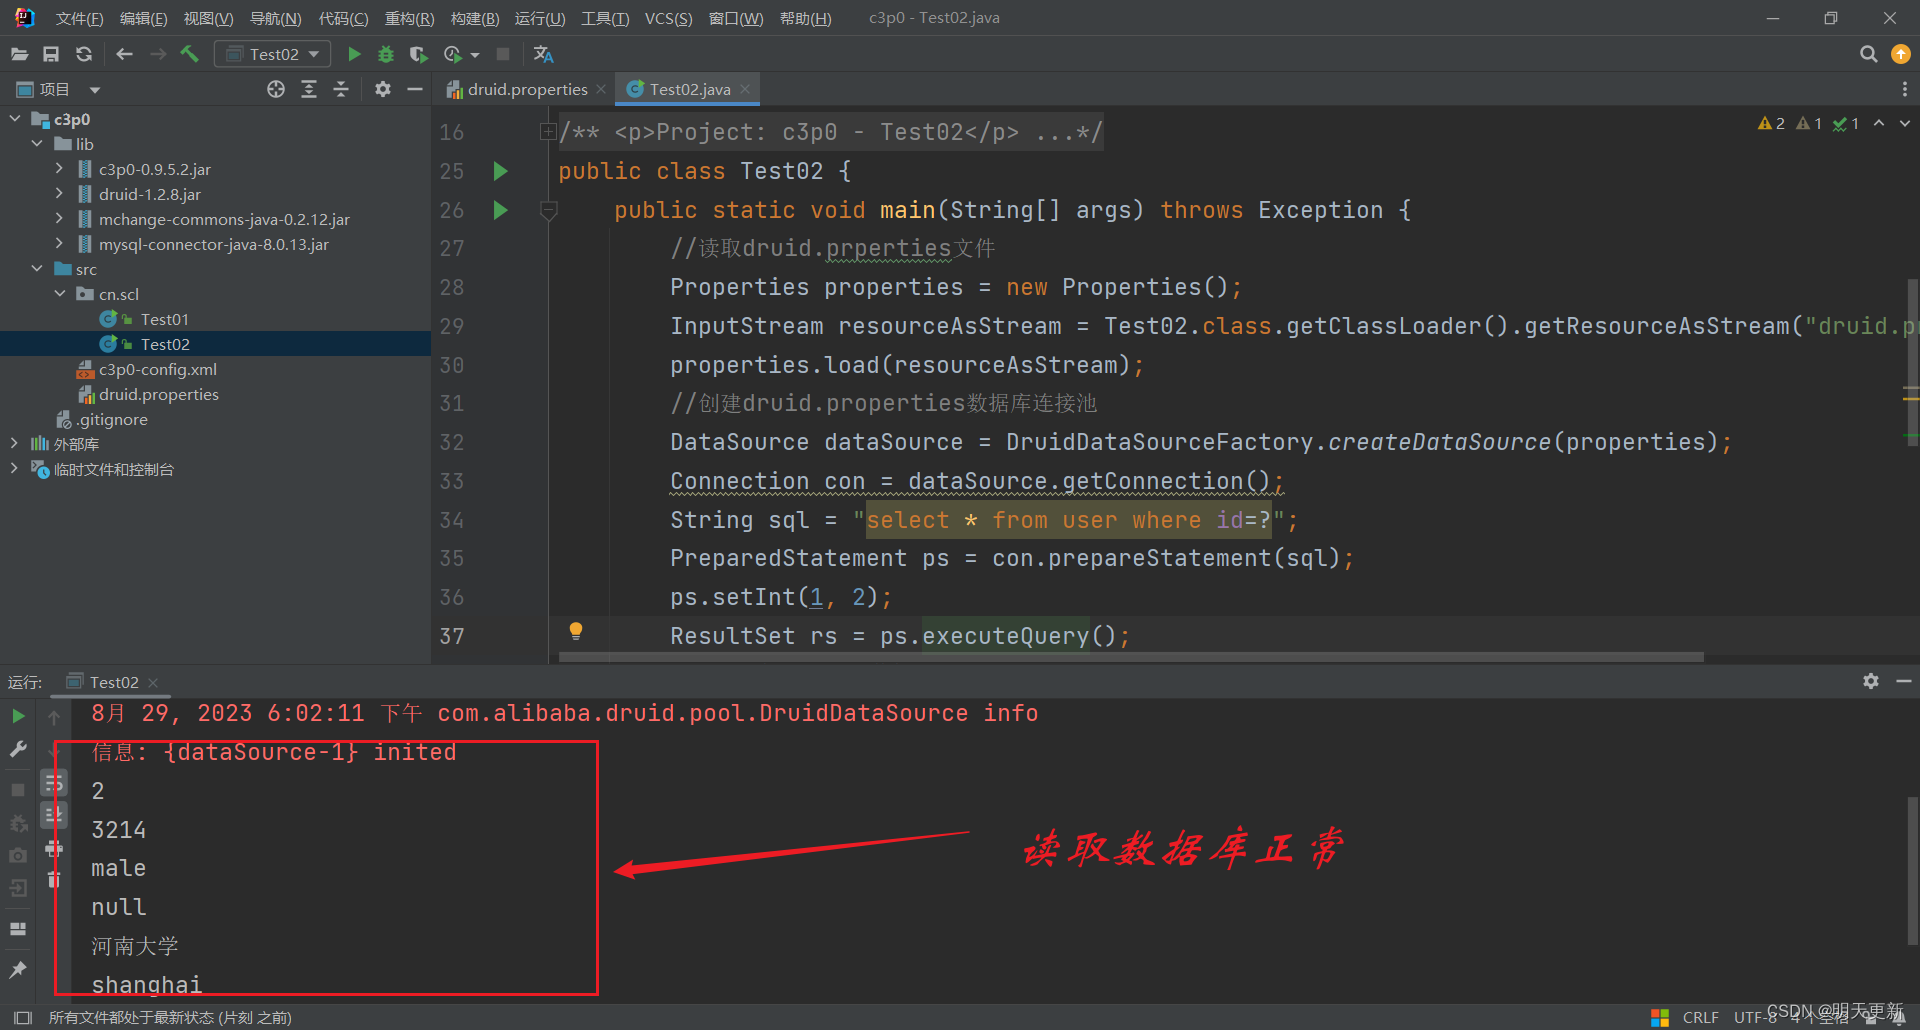Click the yellow lightbulb intention icon
Image resolution: width=1920 pixels, height=1030 pixels.
576,631
